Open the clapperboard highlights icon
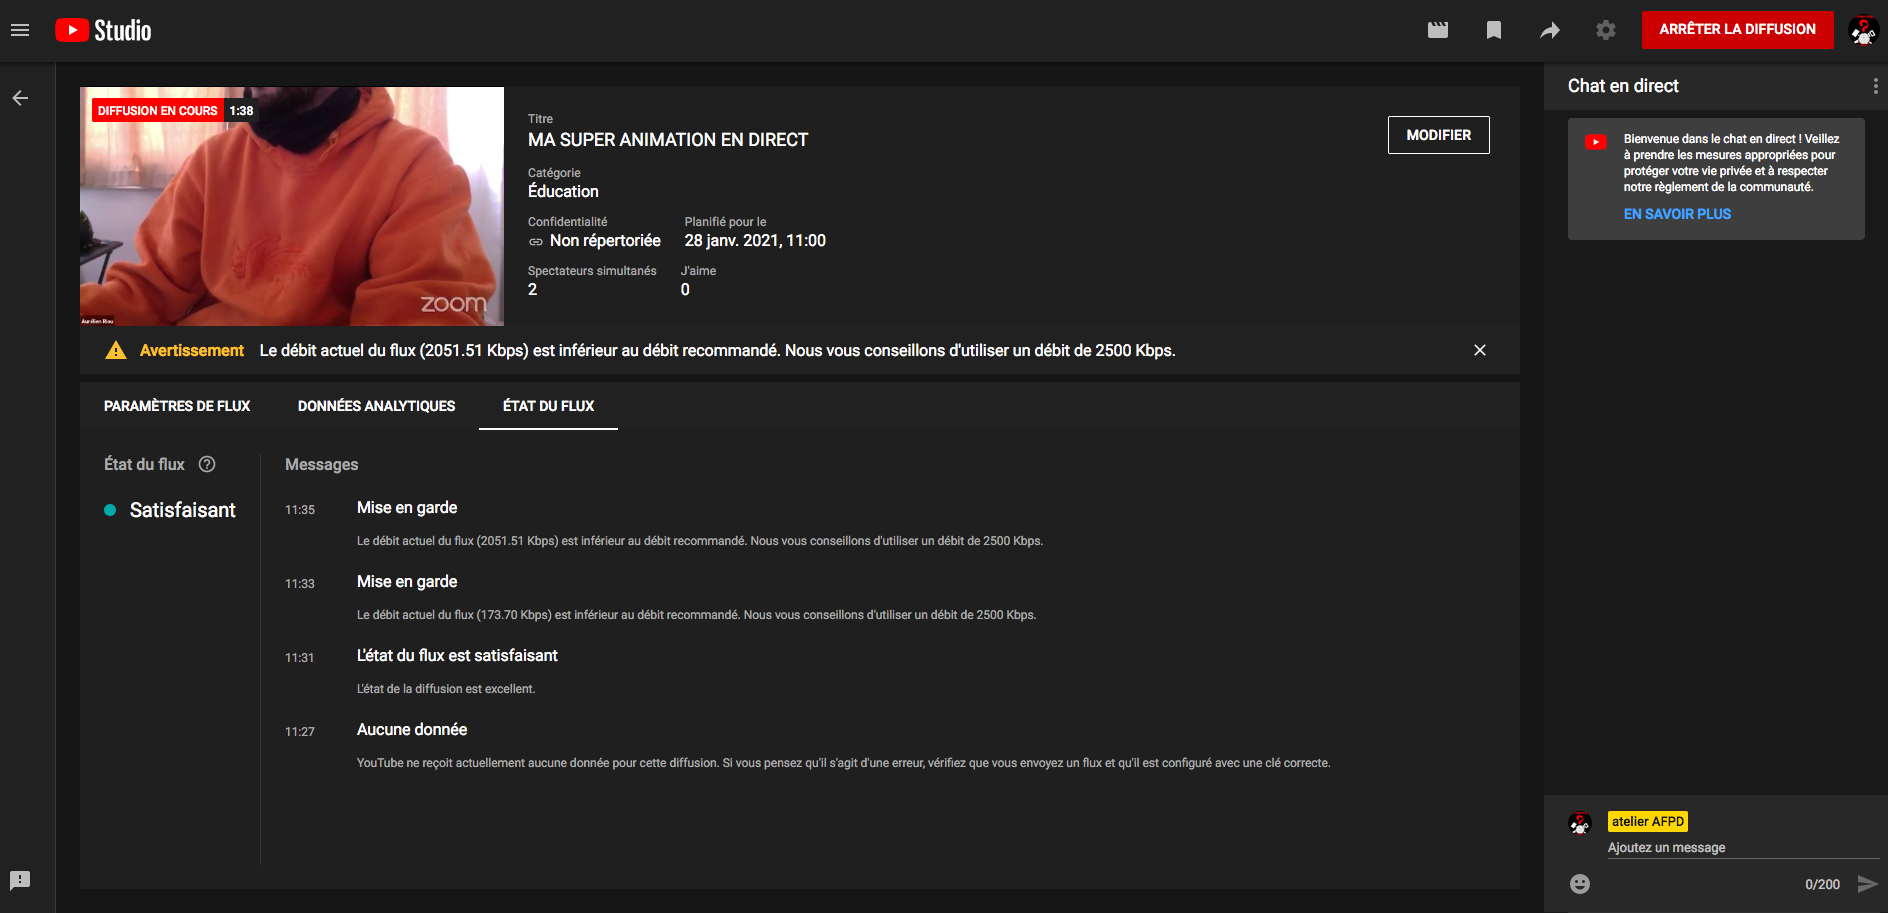1888x913 pixels. click(x=1437, y=30)
